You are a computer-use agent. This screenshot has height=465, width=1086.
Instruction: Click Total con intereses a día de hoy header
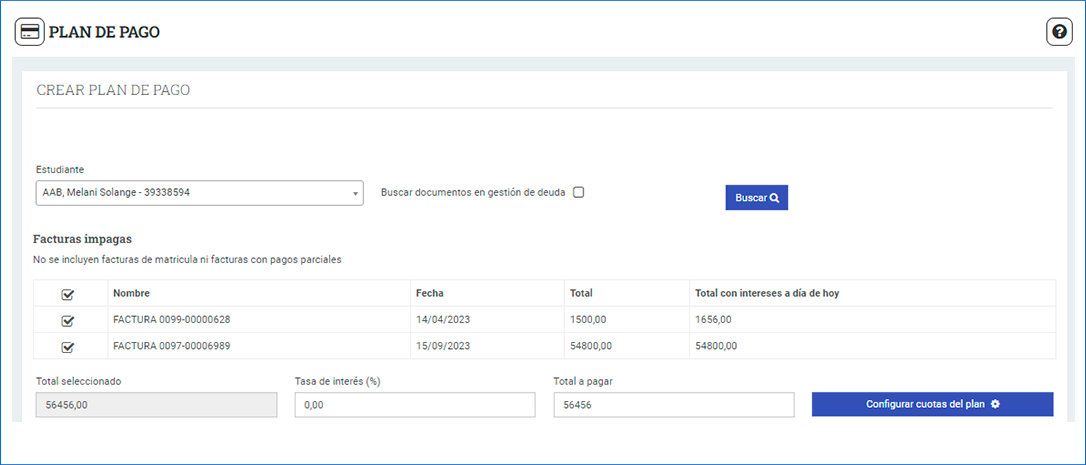coord(767,293)
